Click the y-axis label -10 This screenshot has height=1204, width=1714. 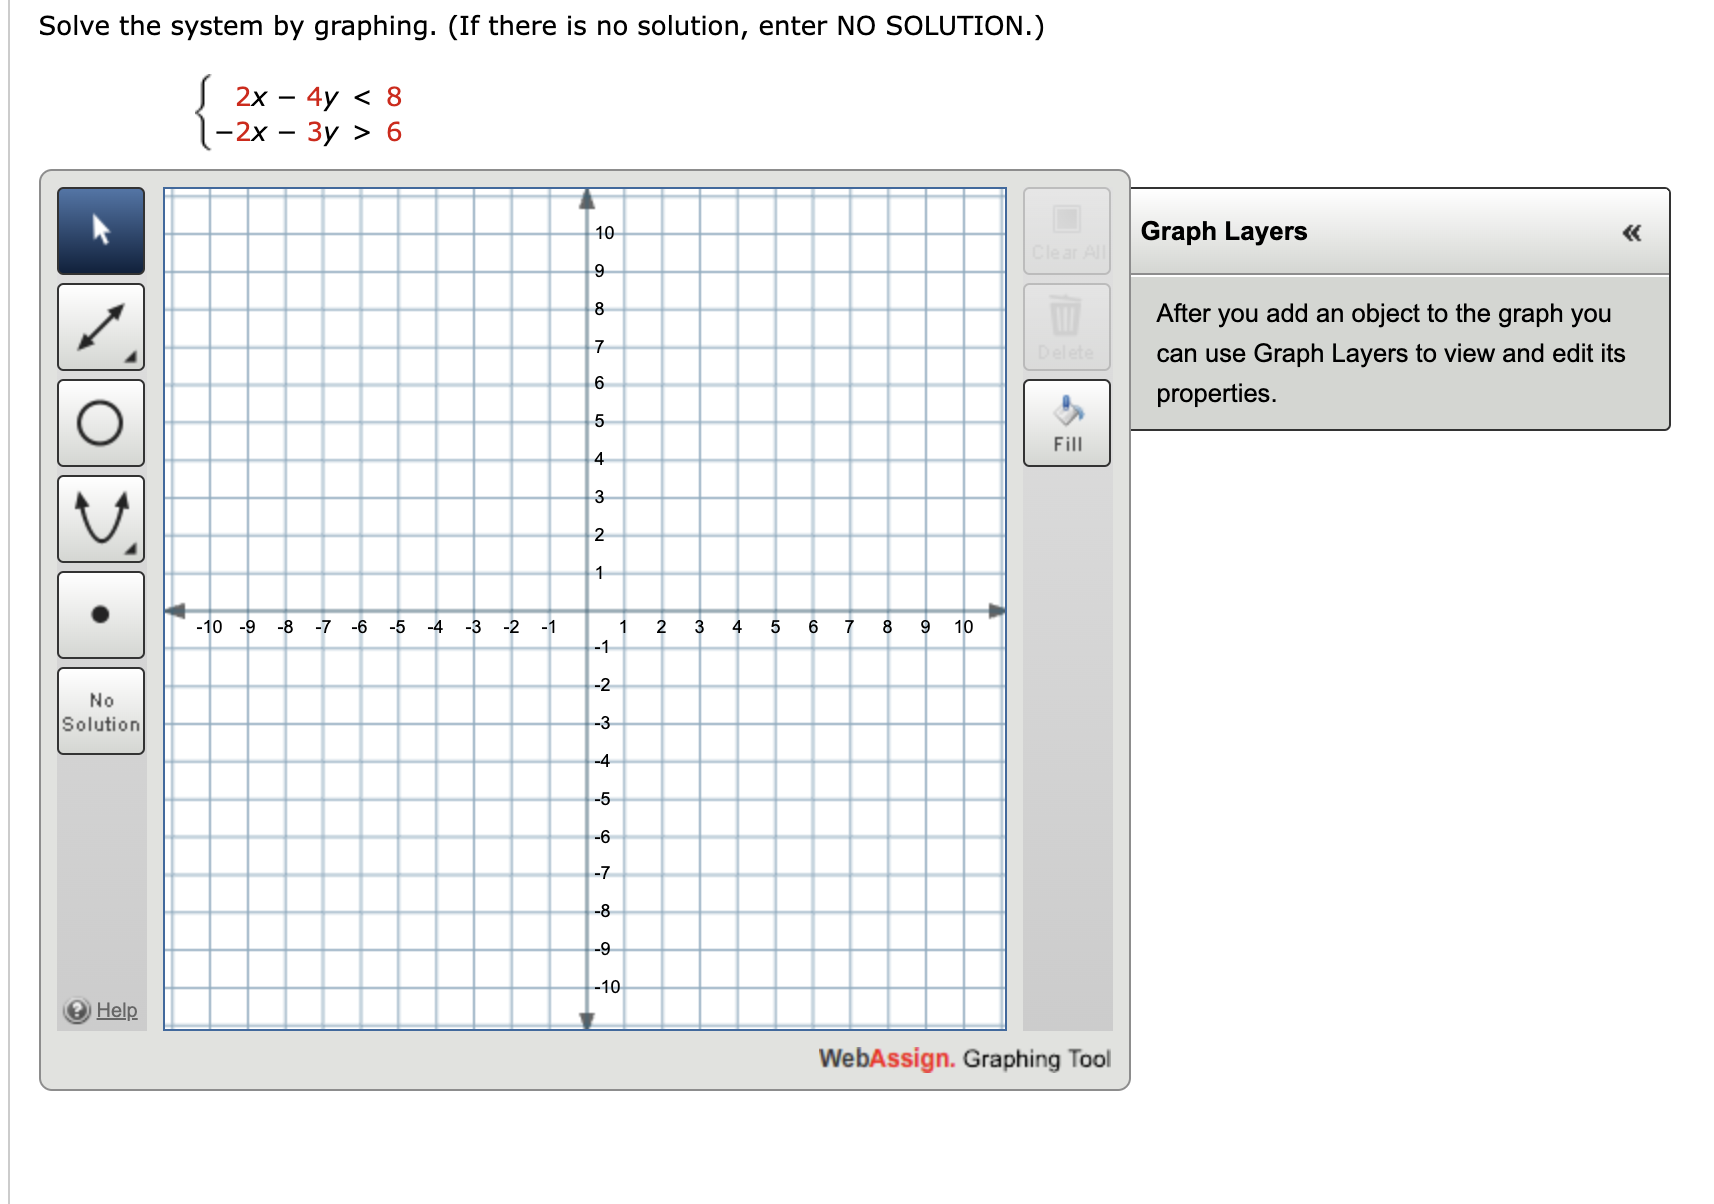[x=607, y=987]
